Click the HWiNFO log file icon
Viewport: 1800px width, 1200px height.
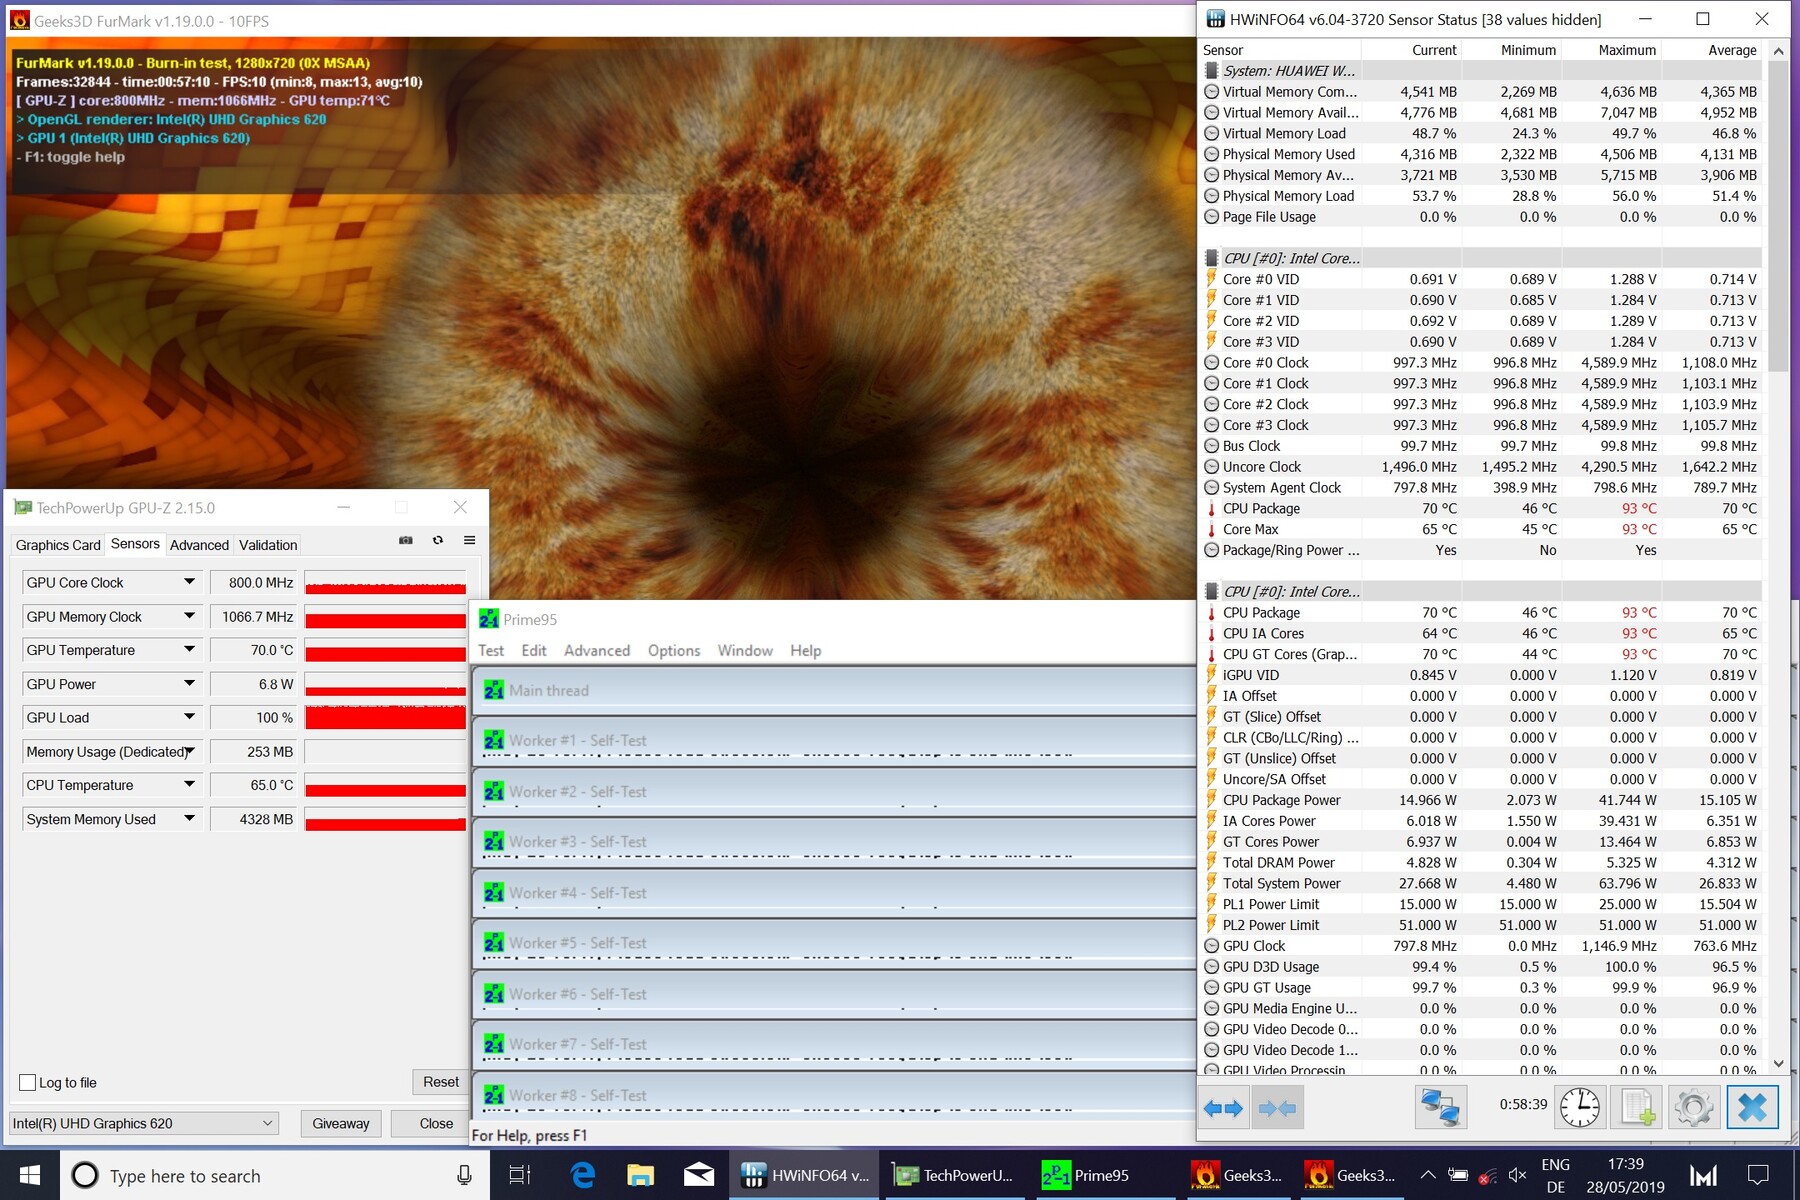point(1637,1107)
